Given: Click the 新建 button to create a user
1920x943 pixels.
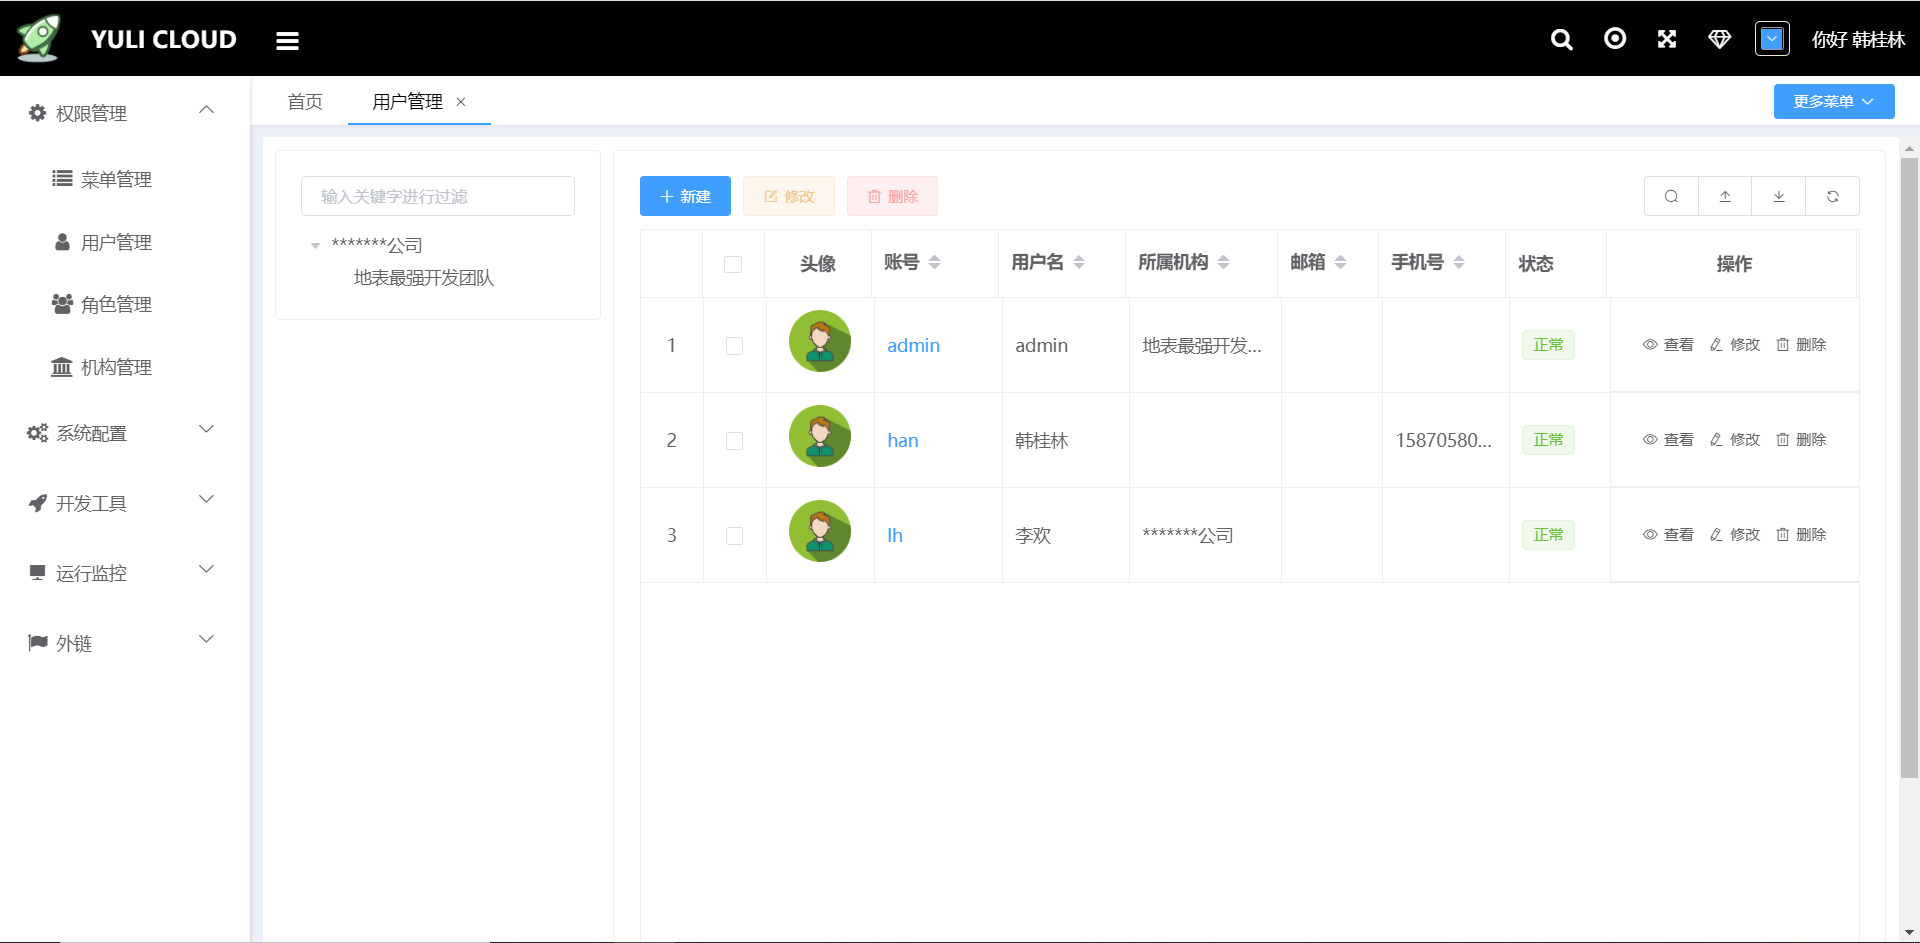Looking at the screenshot, I should pos(684,196).
